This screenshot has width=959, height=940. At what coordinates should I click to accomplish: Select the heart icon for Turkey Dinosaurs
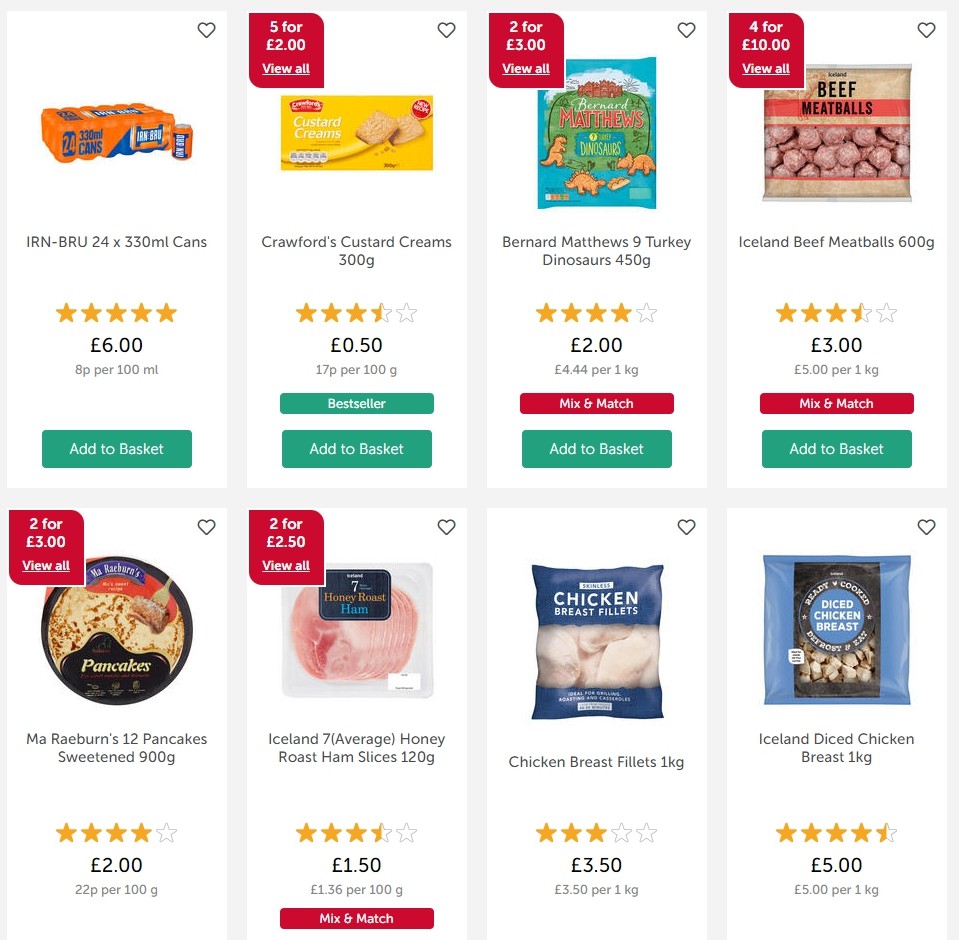686,30
